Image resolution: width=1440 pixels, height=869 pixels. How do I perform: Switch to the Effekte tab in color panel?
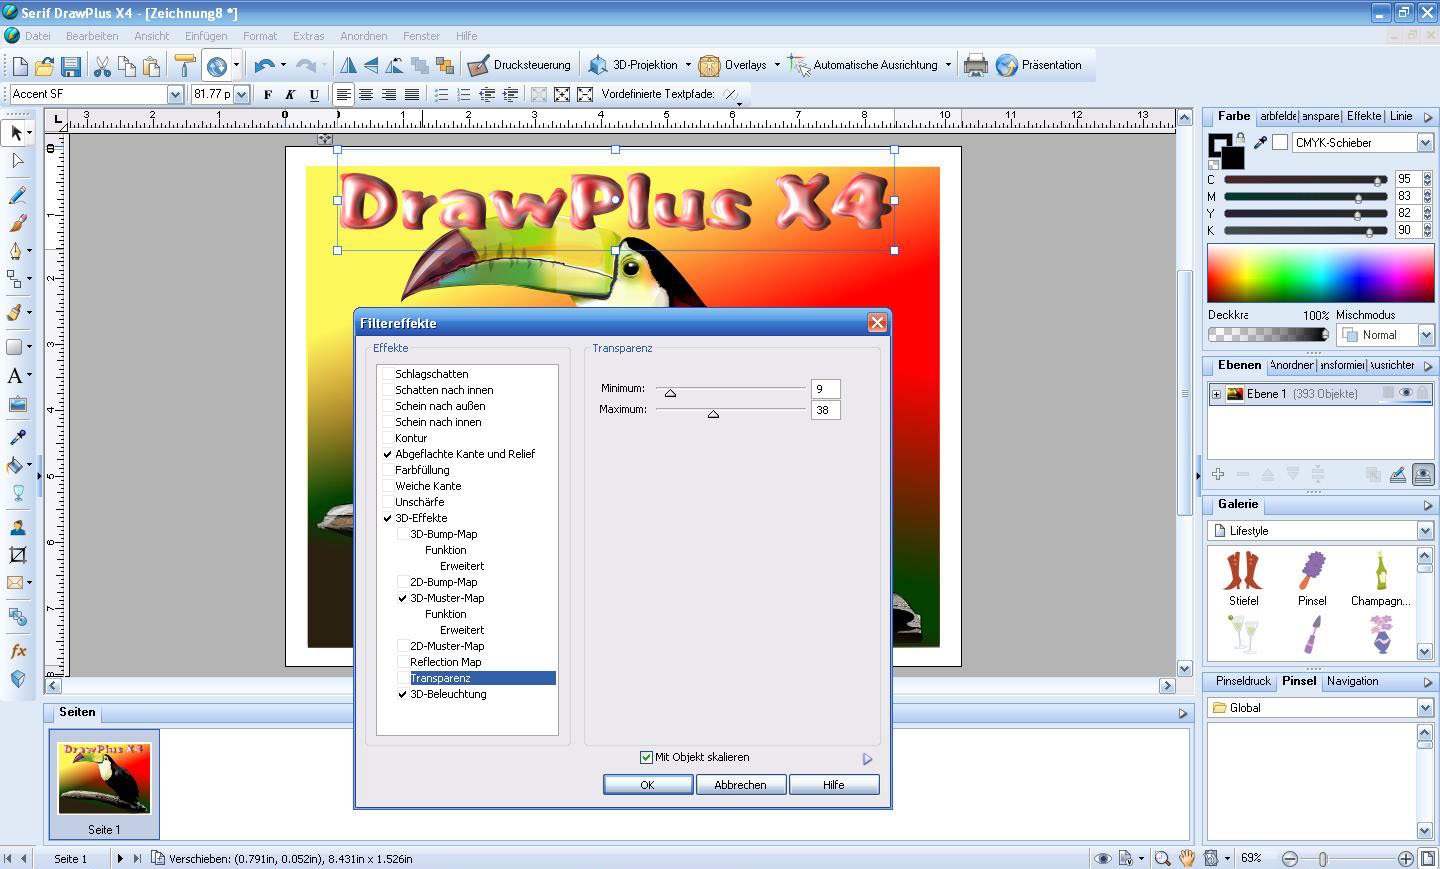click(x=1363, y=116)
